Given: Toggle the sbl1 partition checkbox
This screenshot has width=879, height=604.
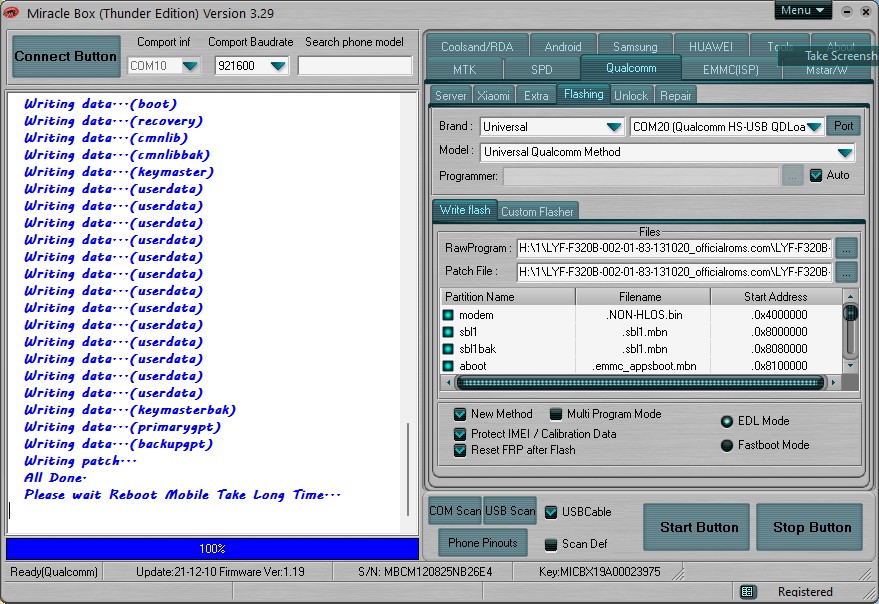Looking at the screenshot, I should pos(448,332).
